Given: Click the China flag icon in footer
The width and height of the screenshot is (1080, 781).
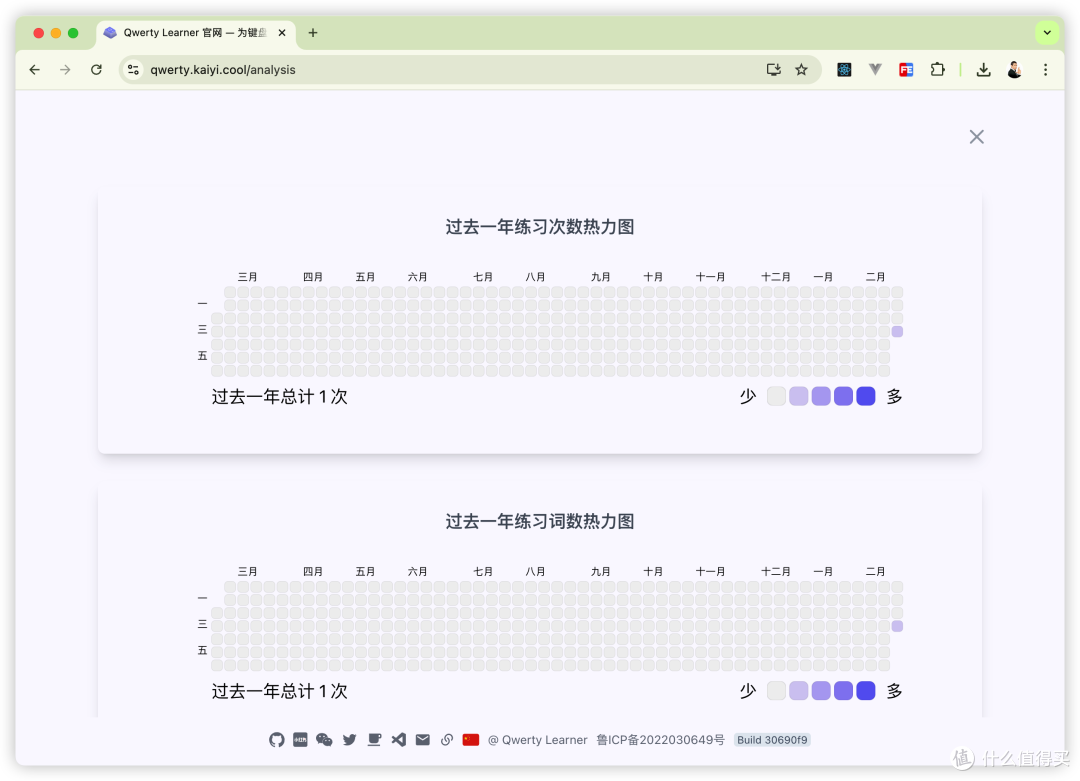Looking at the screenshot, I should [x=470, y=740].
